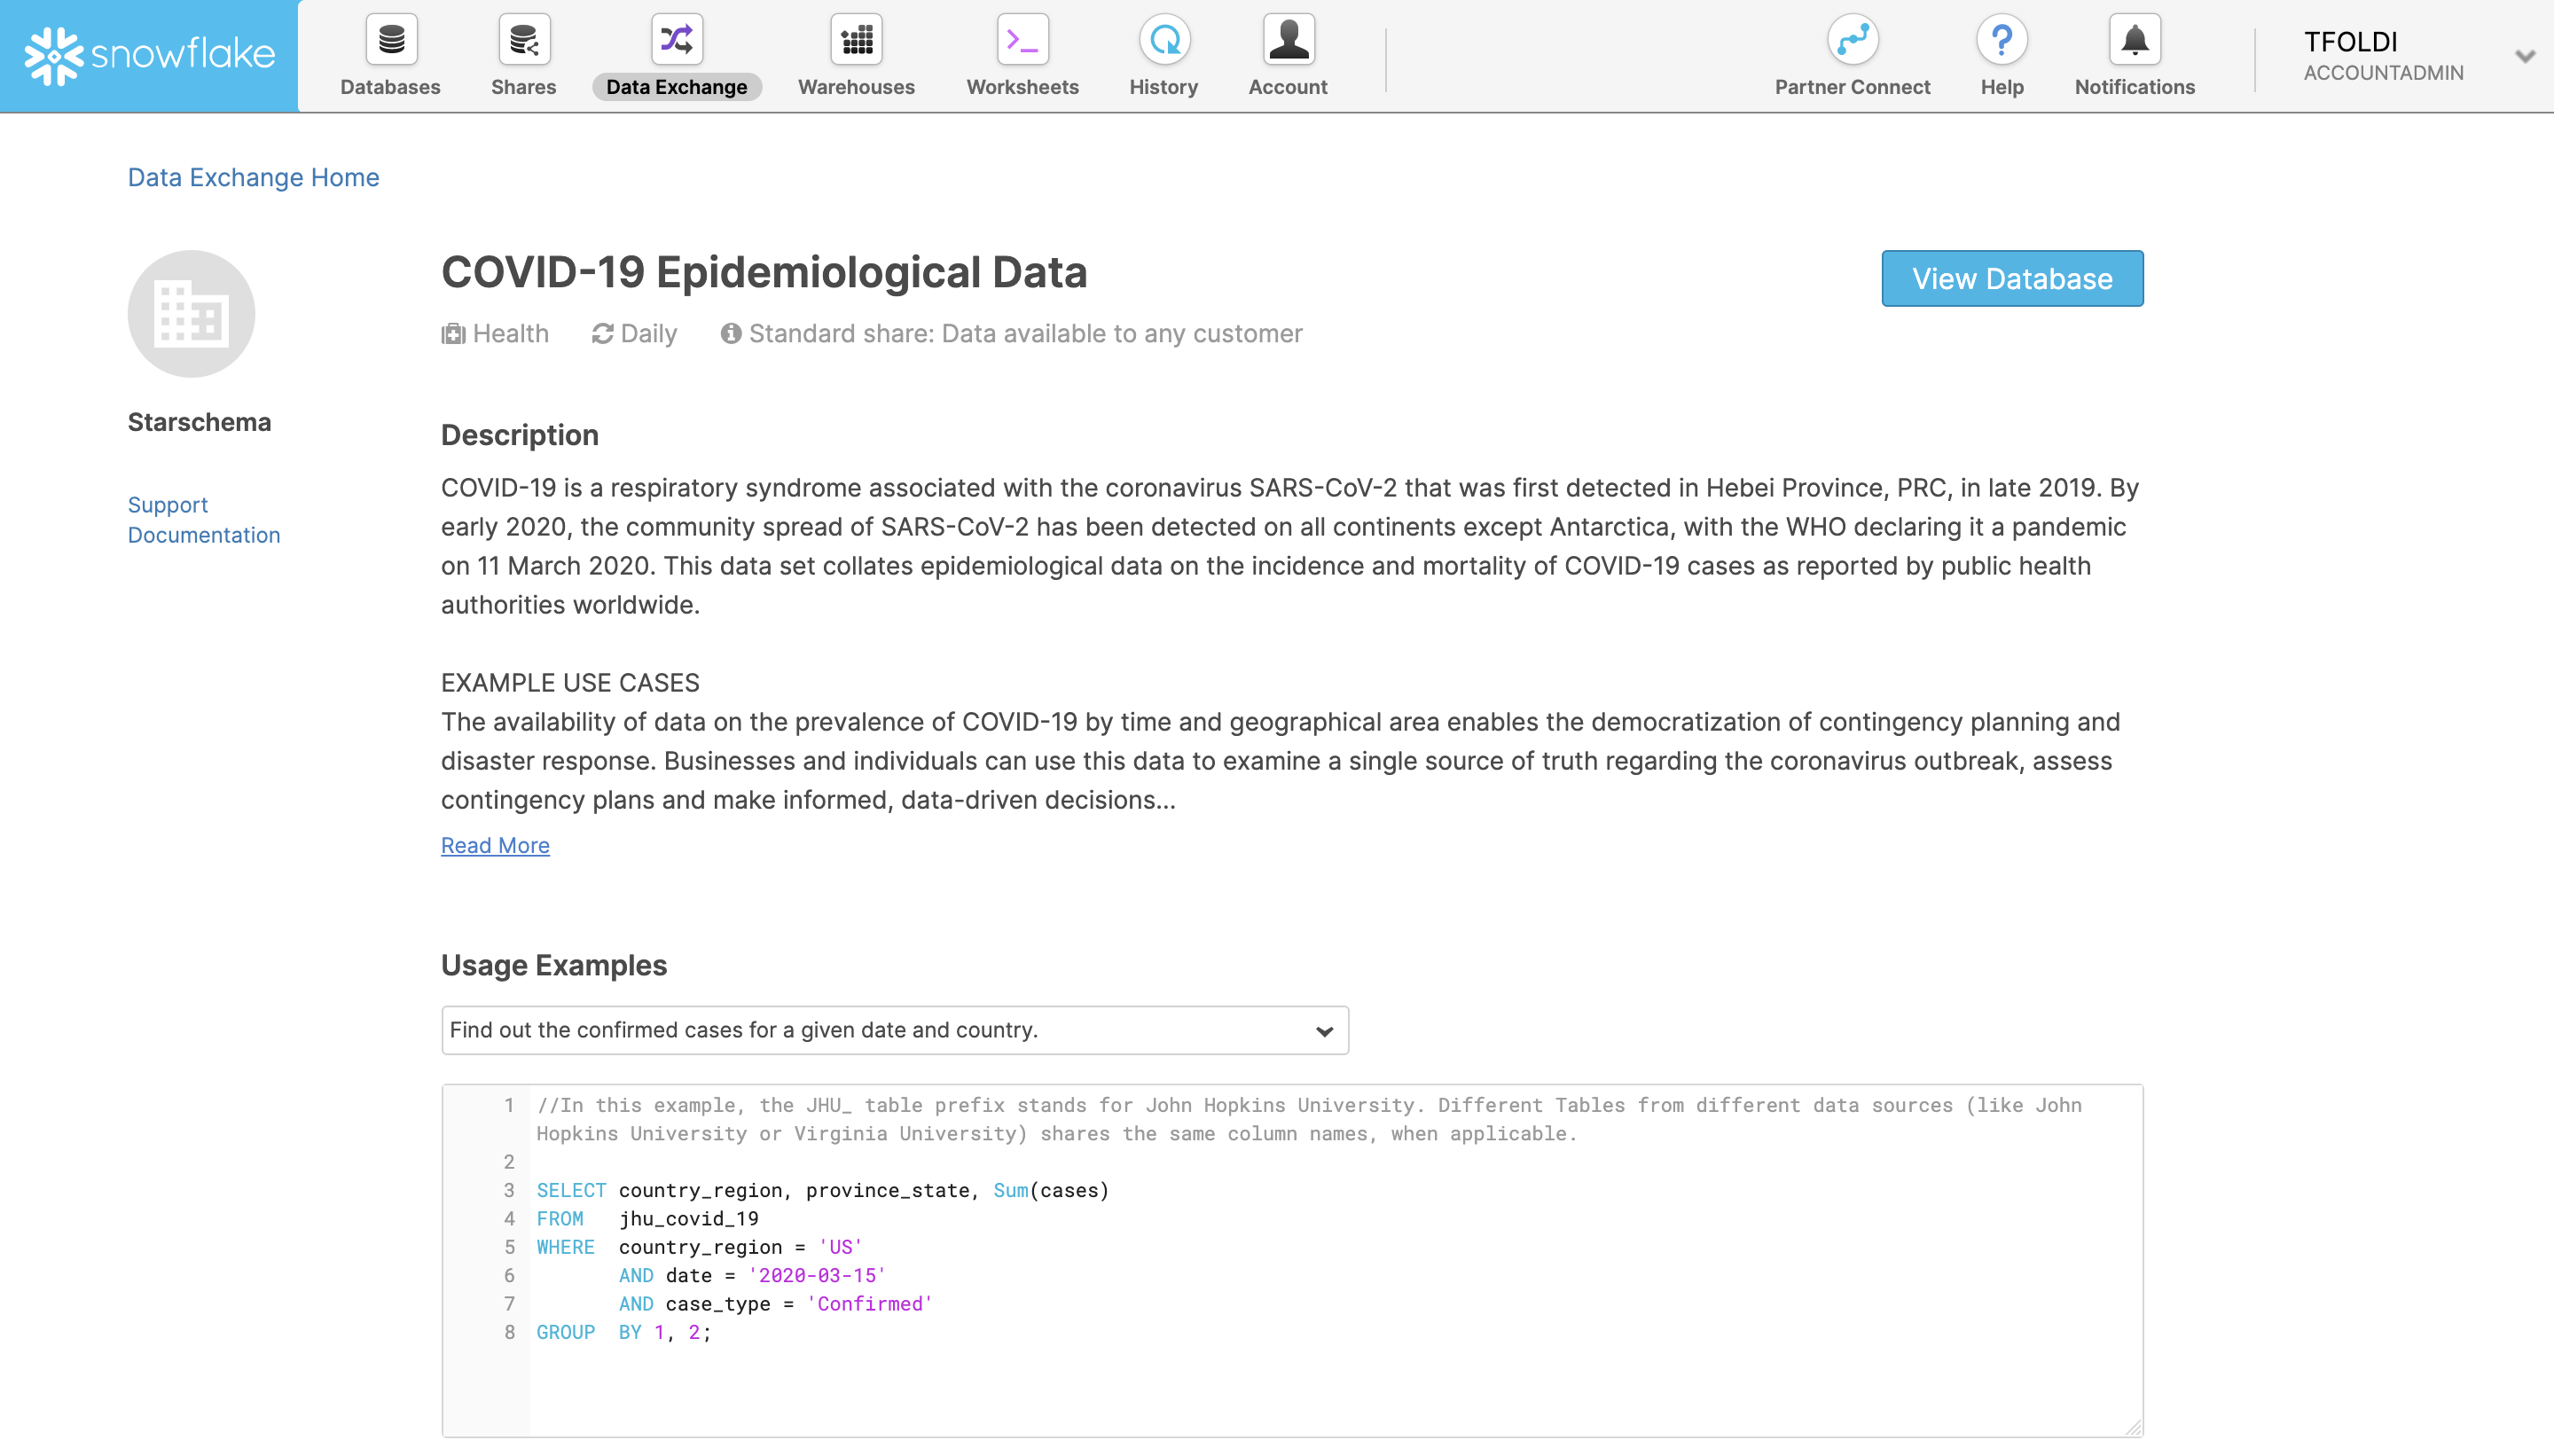Open the Databases icon in the toolbar
2554x1456 pixels.
pos(390,40)
